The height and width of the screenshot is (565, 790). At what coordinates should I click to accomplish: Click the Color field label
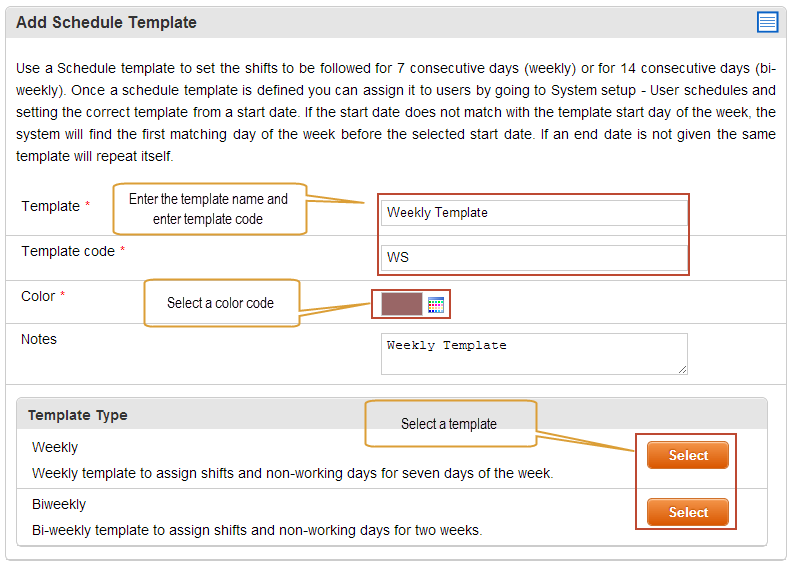(38, 296)
